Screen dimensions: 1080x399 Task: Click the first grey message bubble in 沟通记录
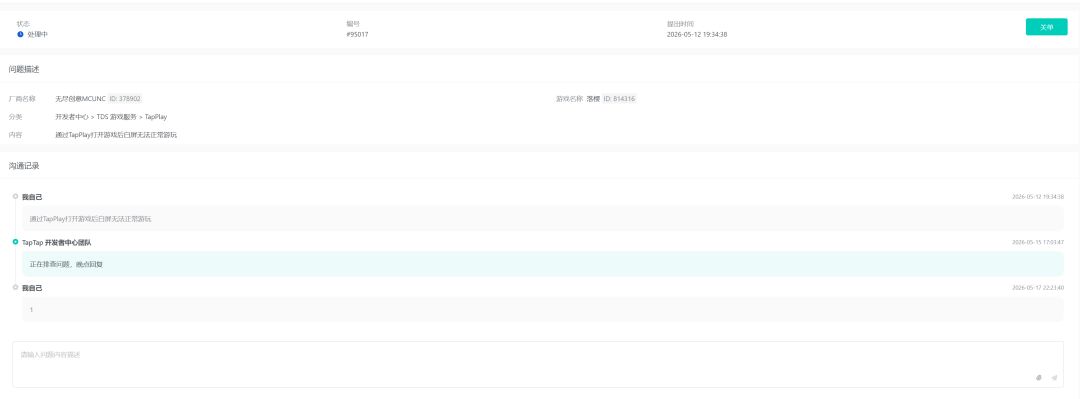click(x=543, y=218)
